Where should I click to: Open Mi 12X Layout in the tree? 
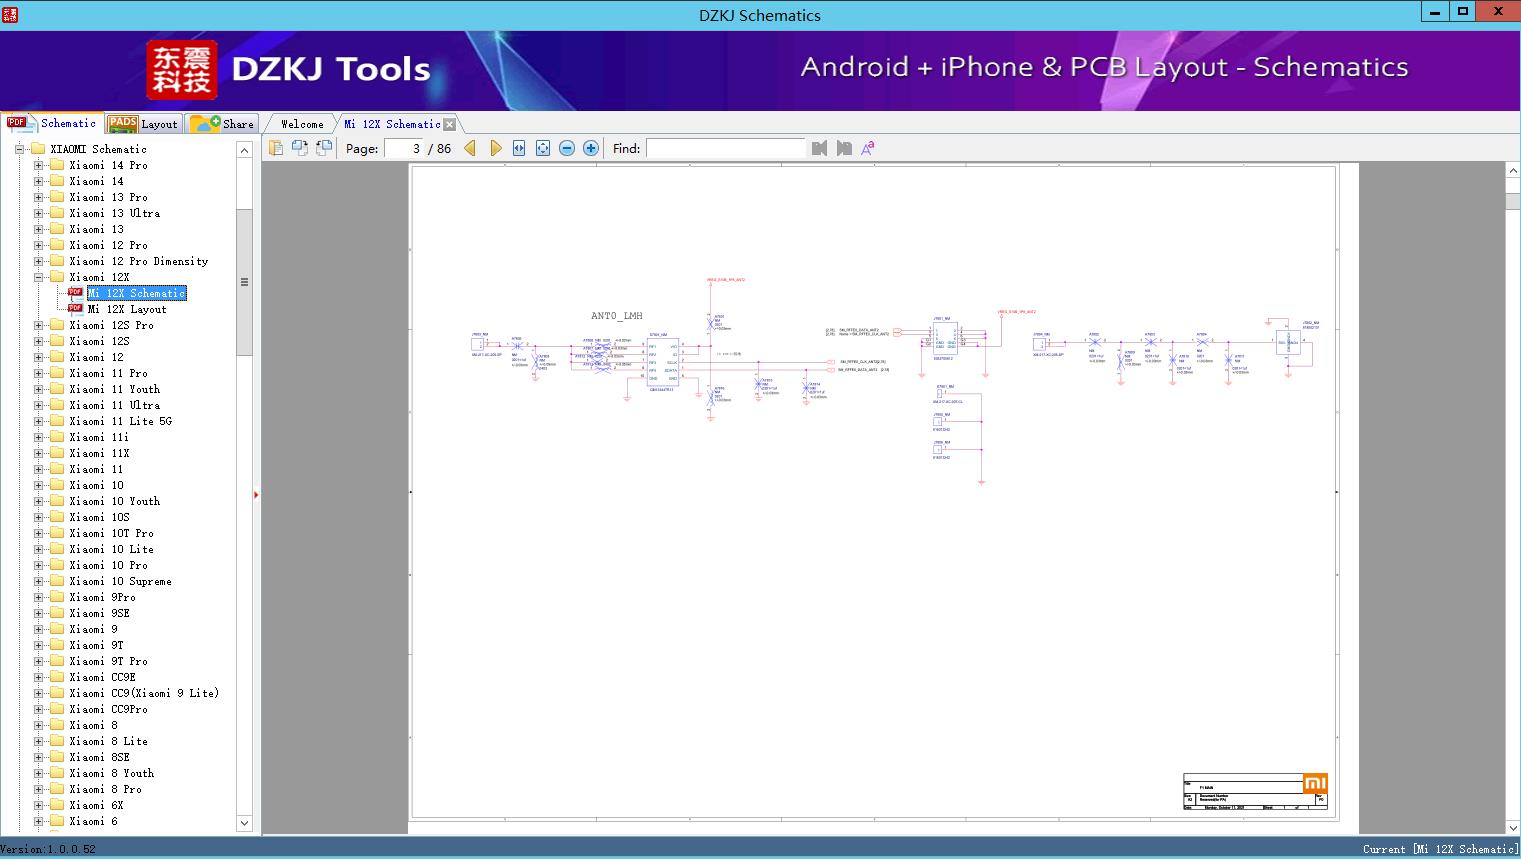click(x=127, y=309)
